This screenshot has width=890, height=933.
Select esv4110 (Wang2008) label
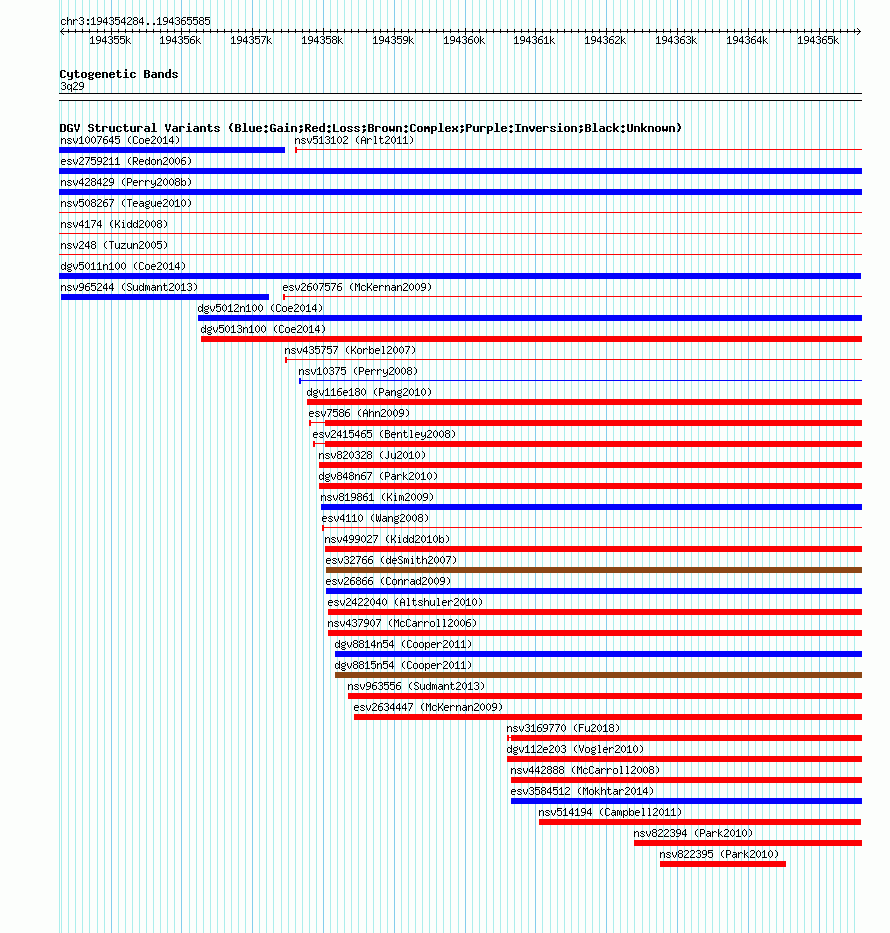(375, 518)
